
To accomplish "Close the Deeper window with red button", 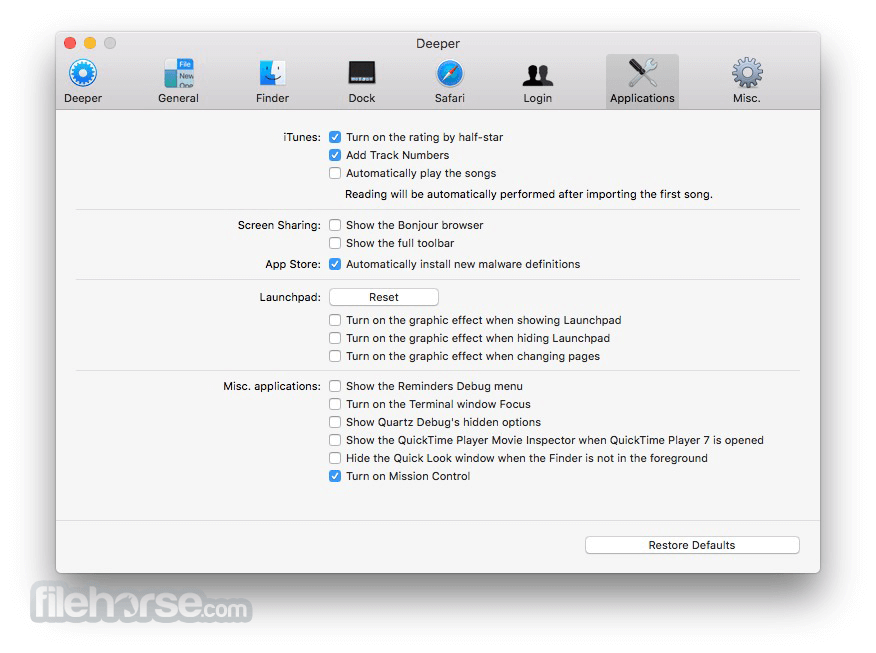I will click(x=70, y=43).
